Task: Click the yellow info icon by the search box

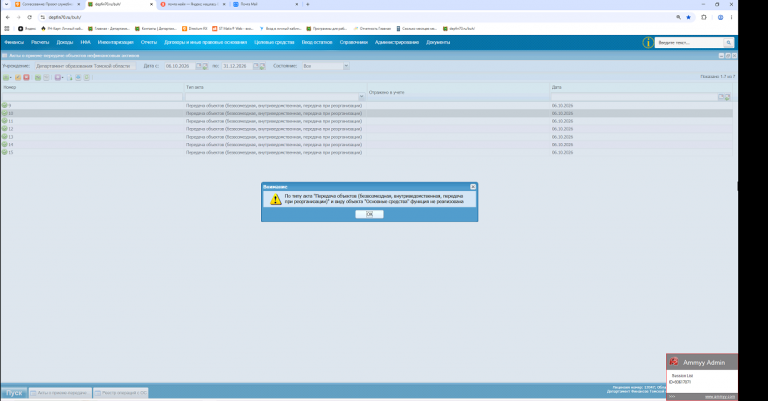Action: click(648, 43)
